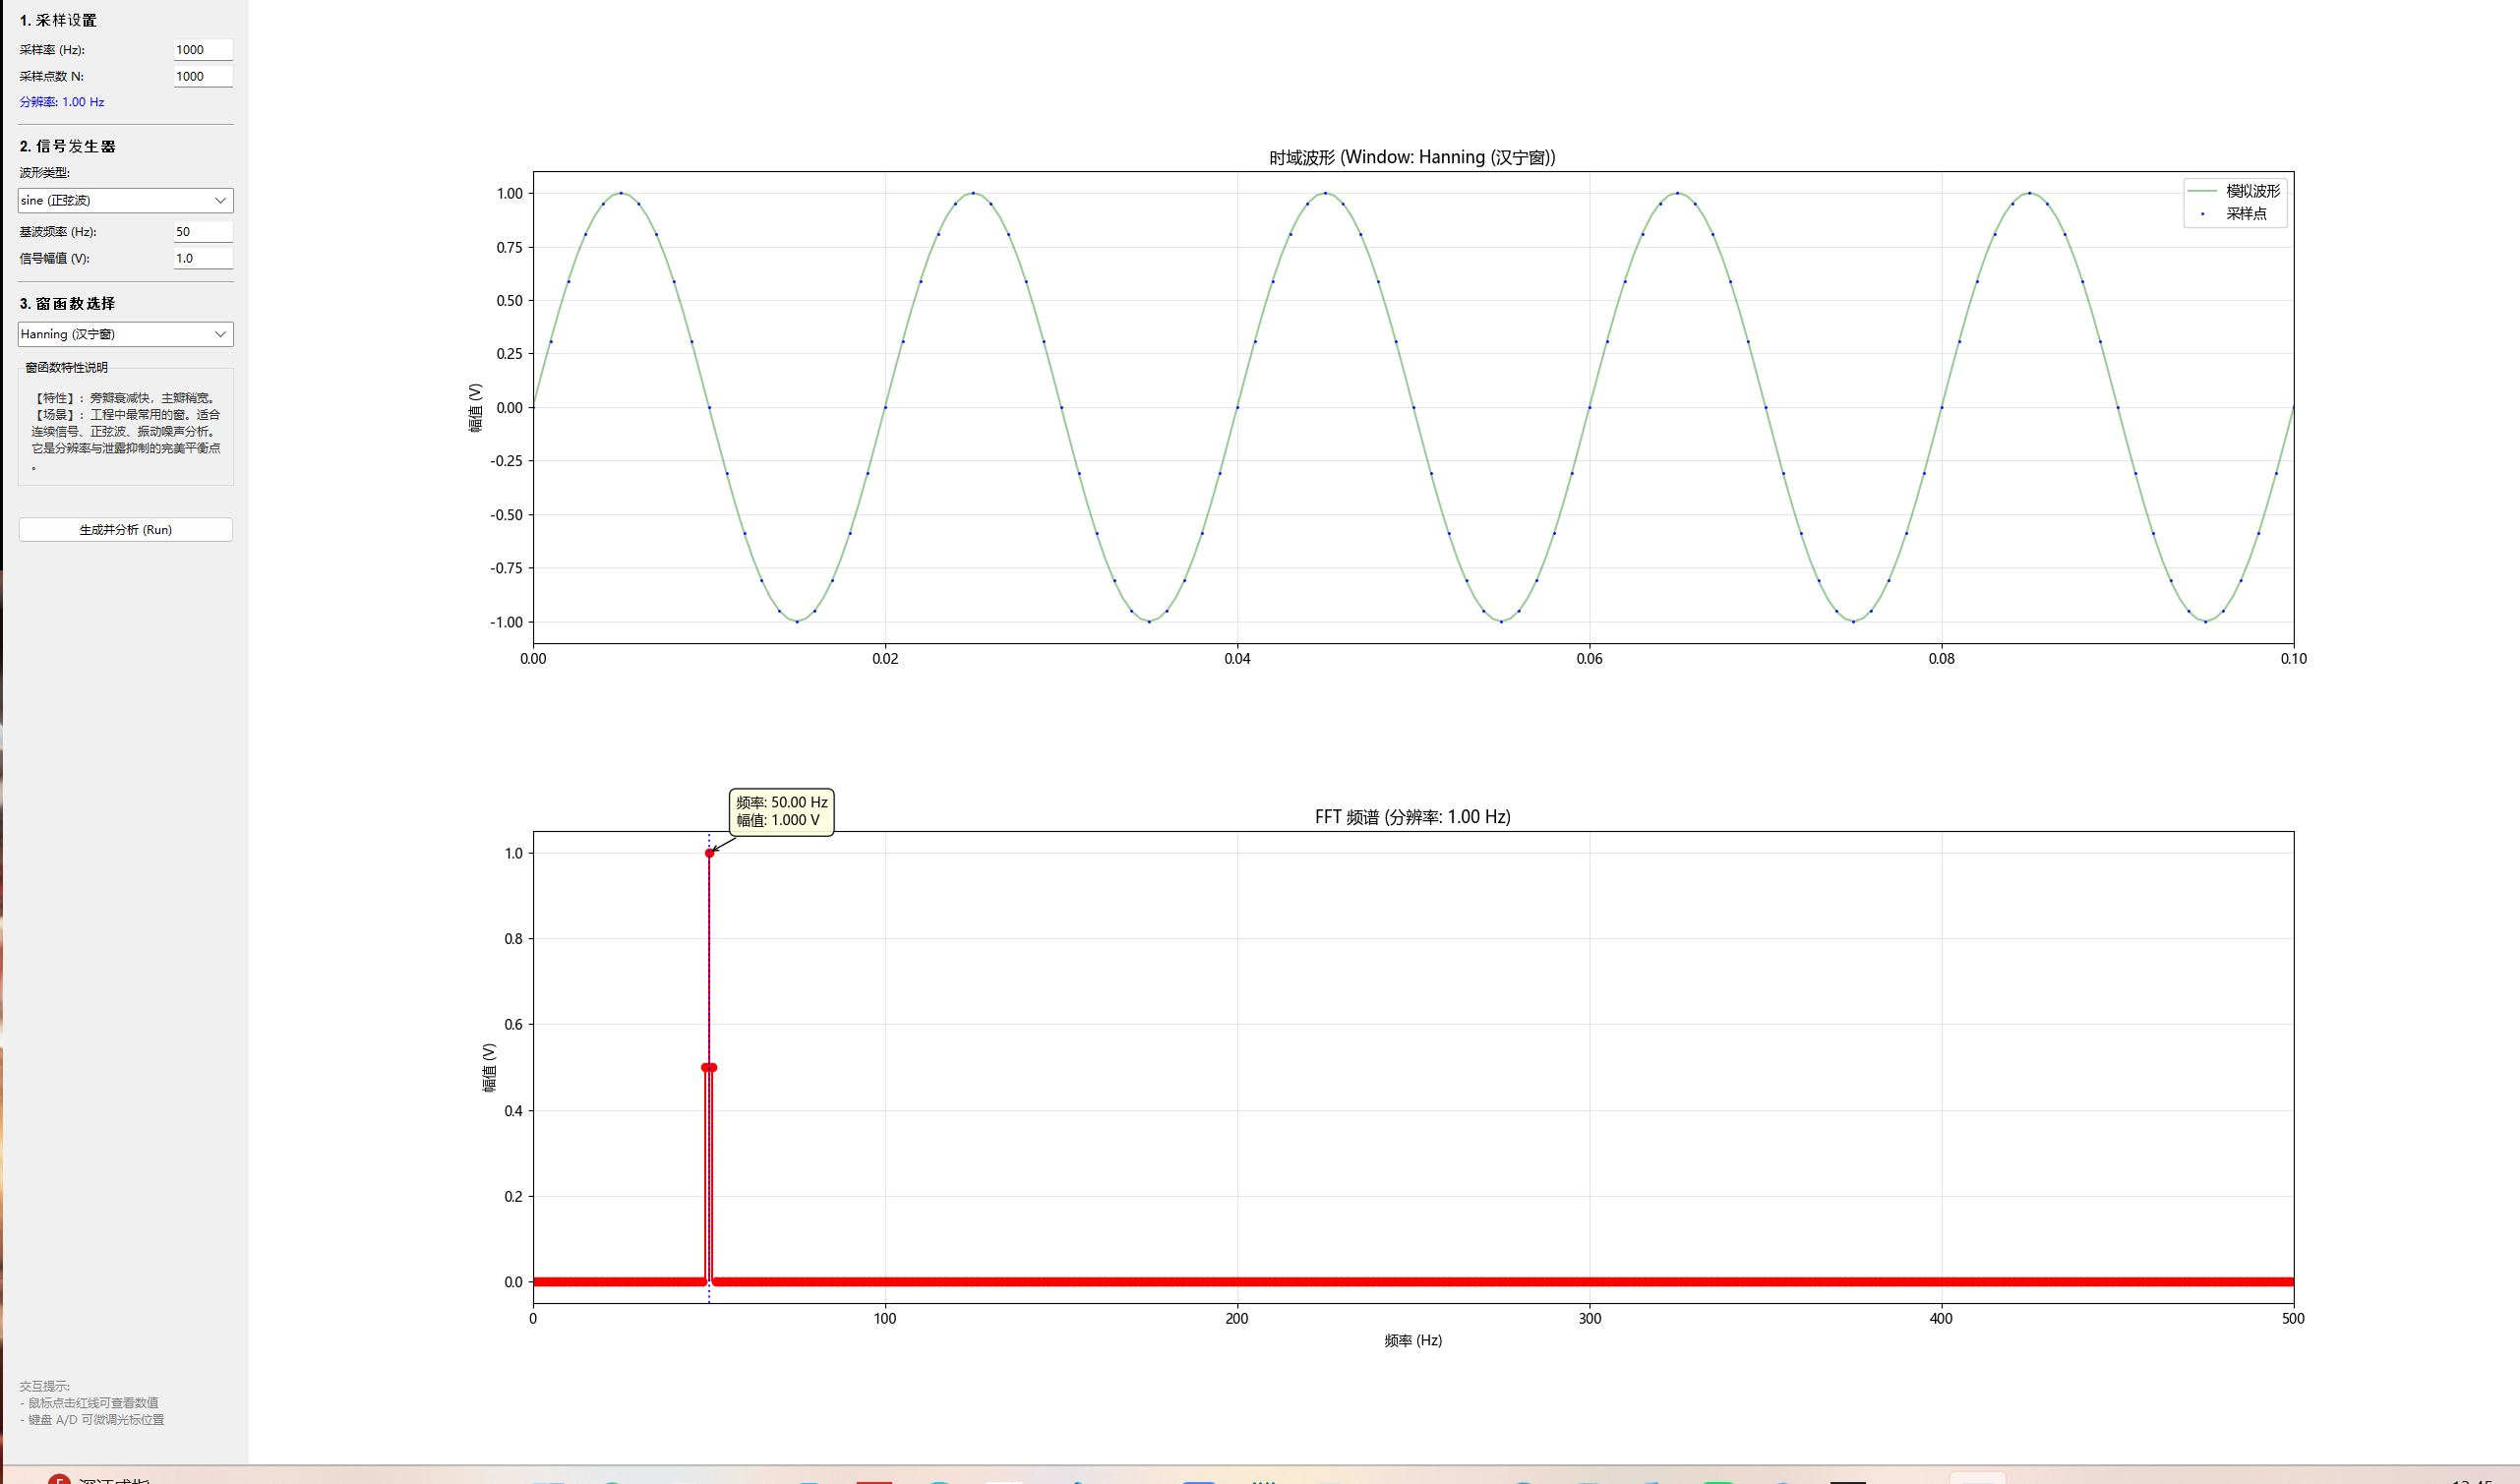Click the first sine wave crest sample point
Screen dimensions: 2520x1484
tap(621, 193)
